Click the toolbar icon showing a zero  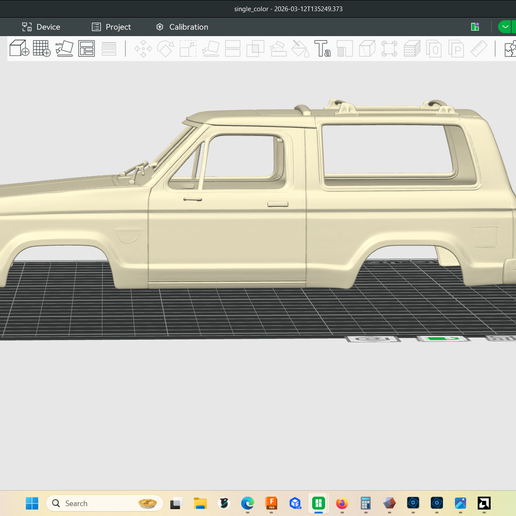coord(434,49)
